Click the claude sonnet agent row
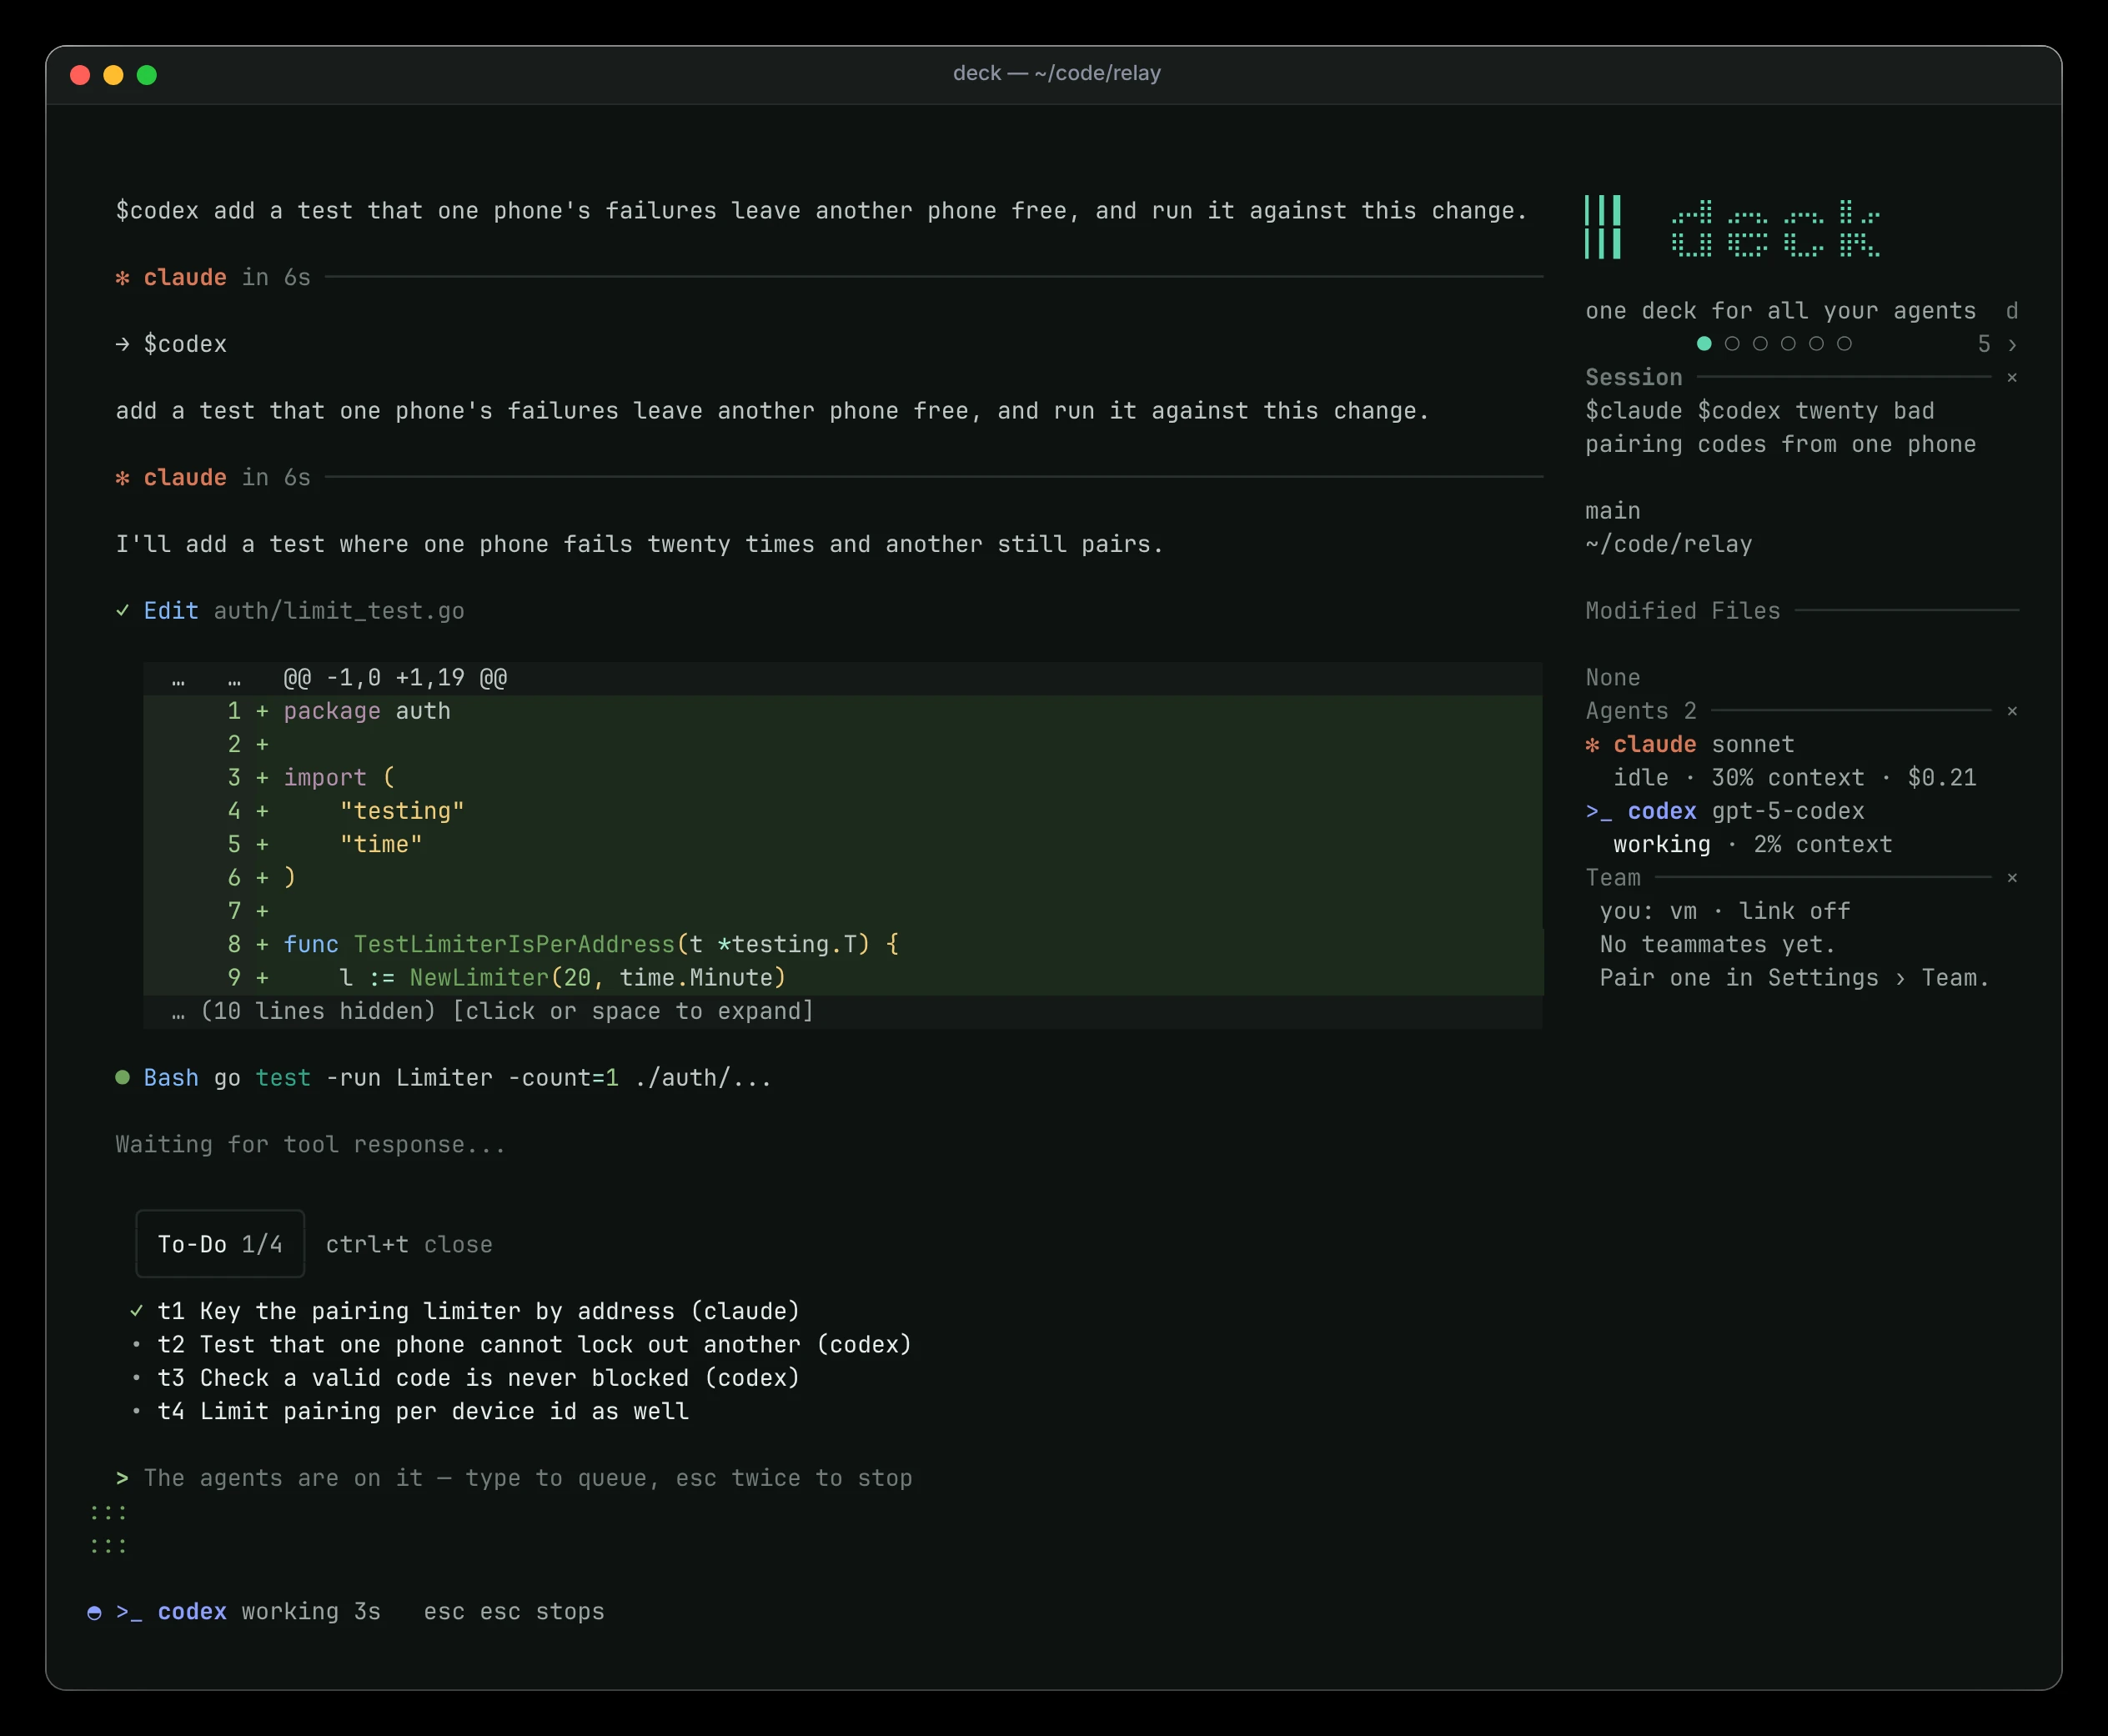2108x1736 pixels. [x=1690, y=745]
